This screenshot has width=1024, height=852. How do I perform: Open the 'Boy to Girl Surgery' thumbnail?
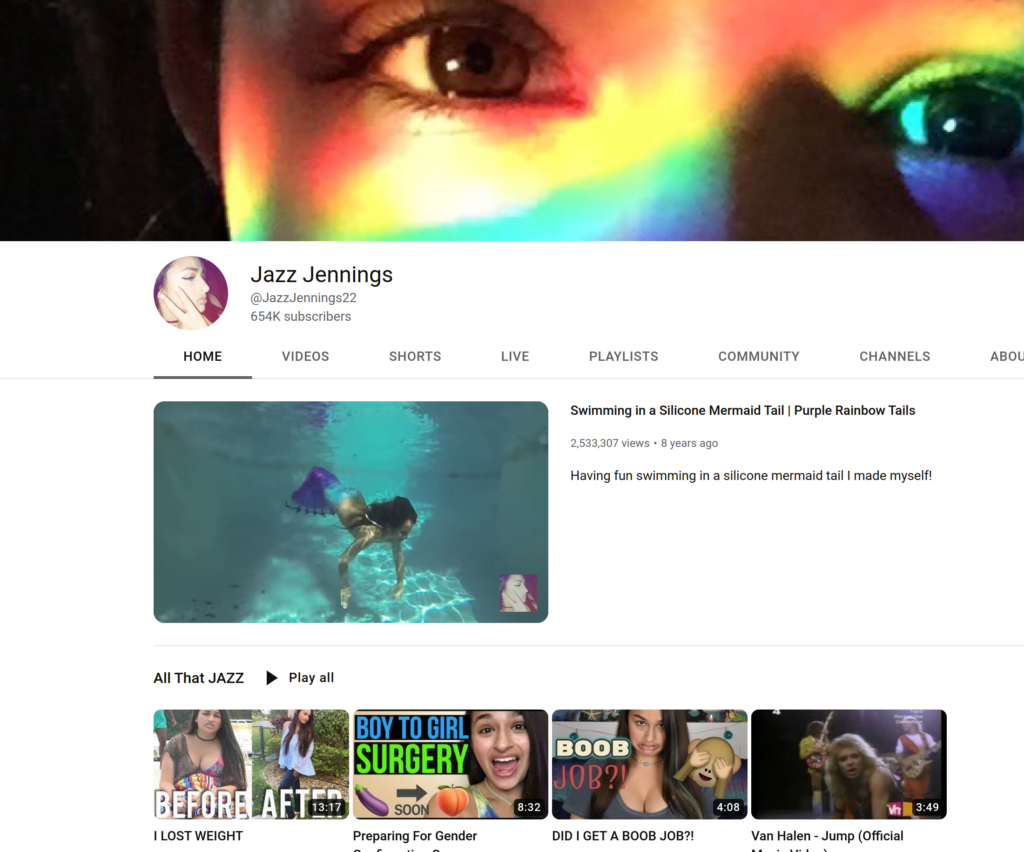[x=450, y=764]
